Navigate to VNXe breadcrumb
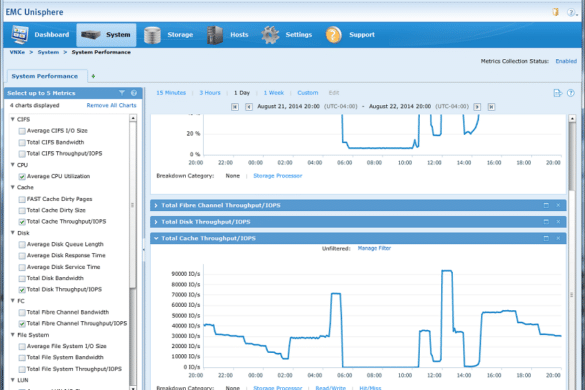 17,52
